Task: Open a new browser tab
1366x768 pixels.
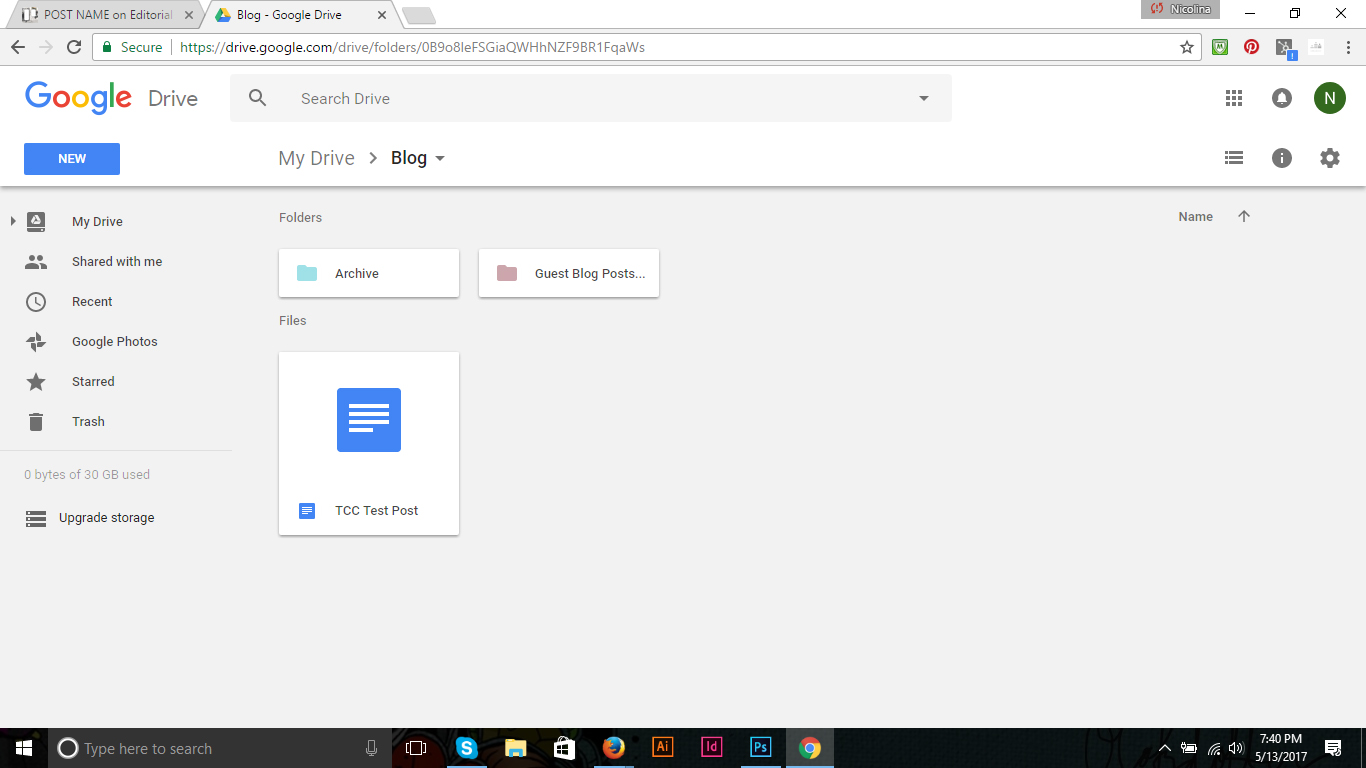Action: pos(418,15)
